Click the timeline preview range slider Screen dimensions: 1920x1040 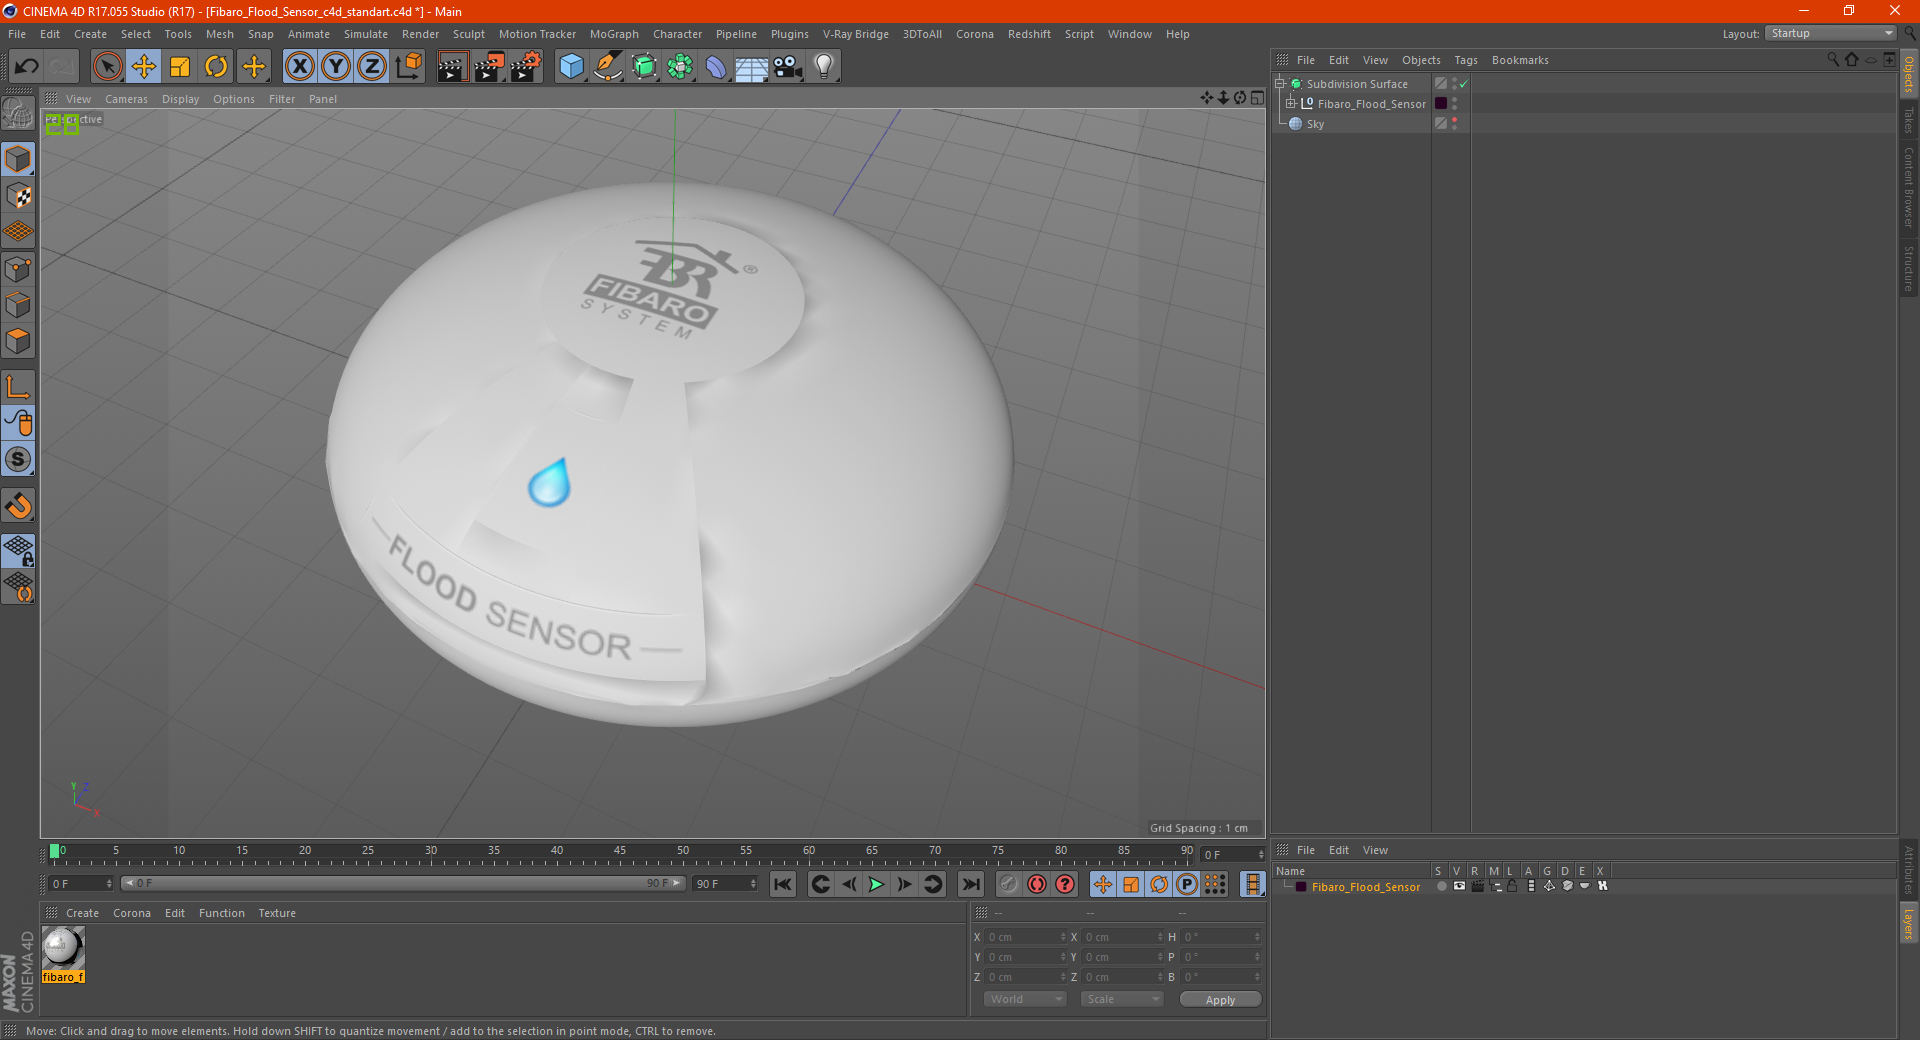402,883
